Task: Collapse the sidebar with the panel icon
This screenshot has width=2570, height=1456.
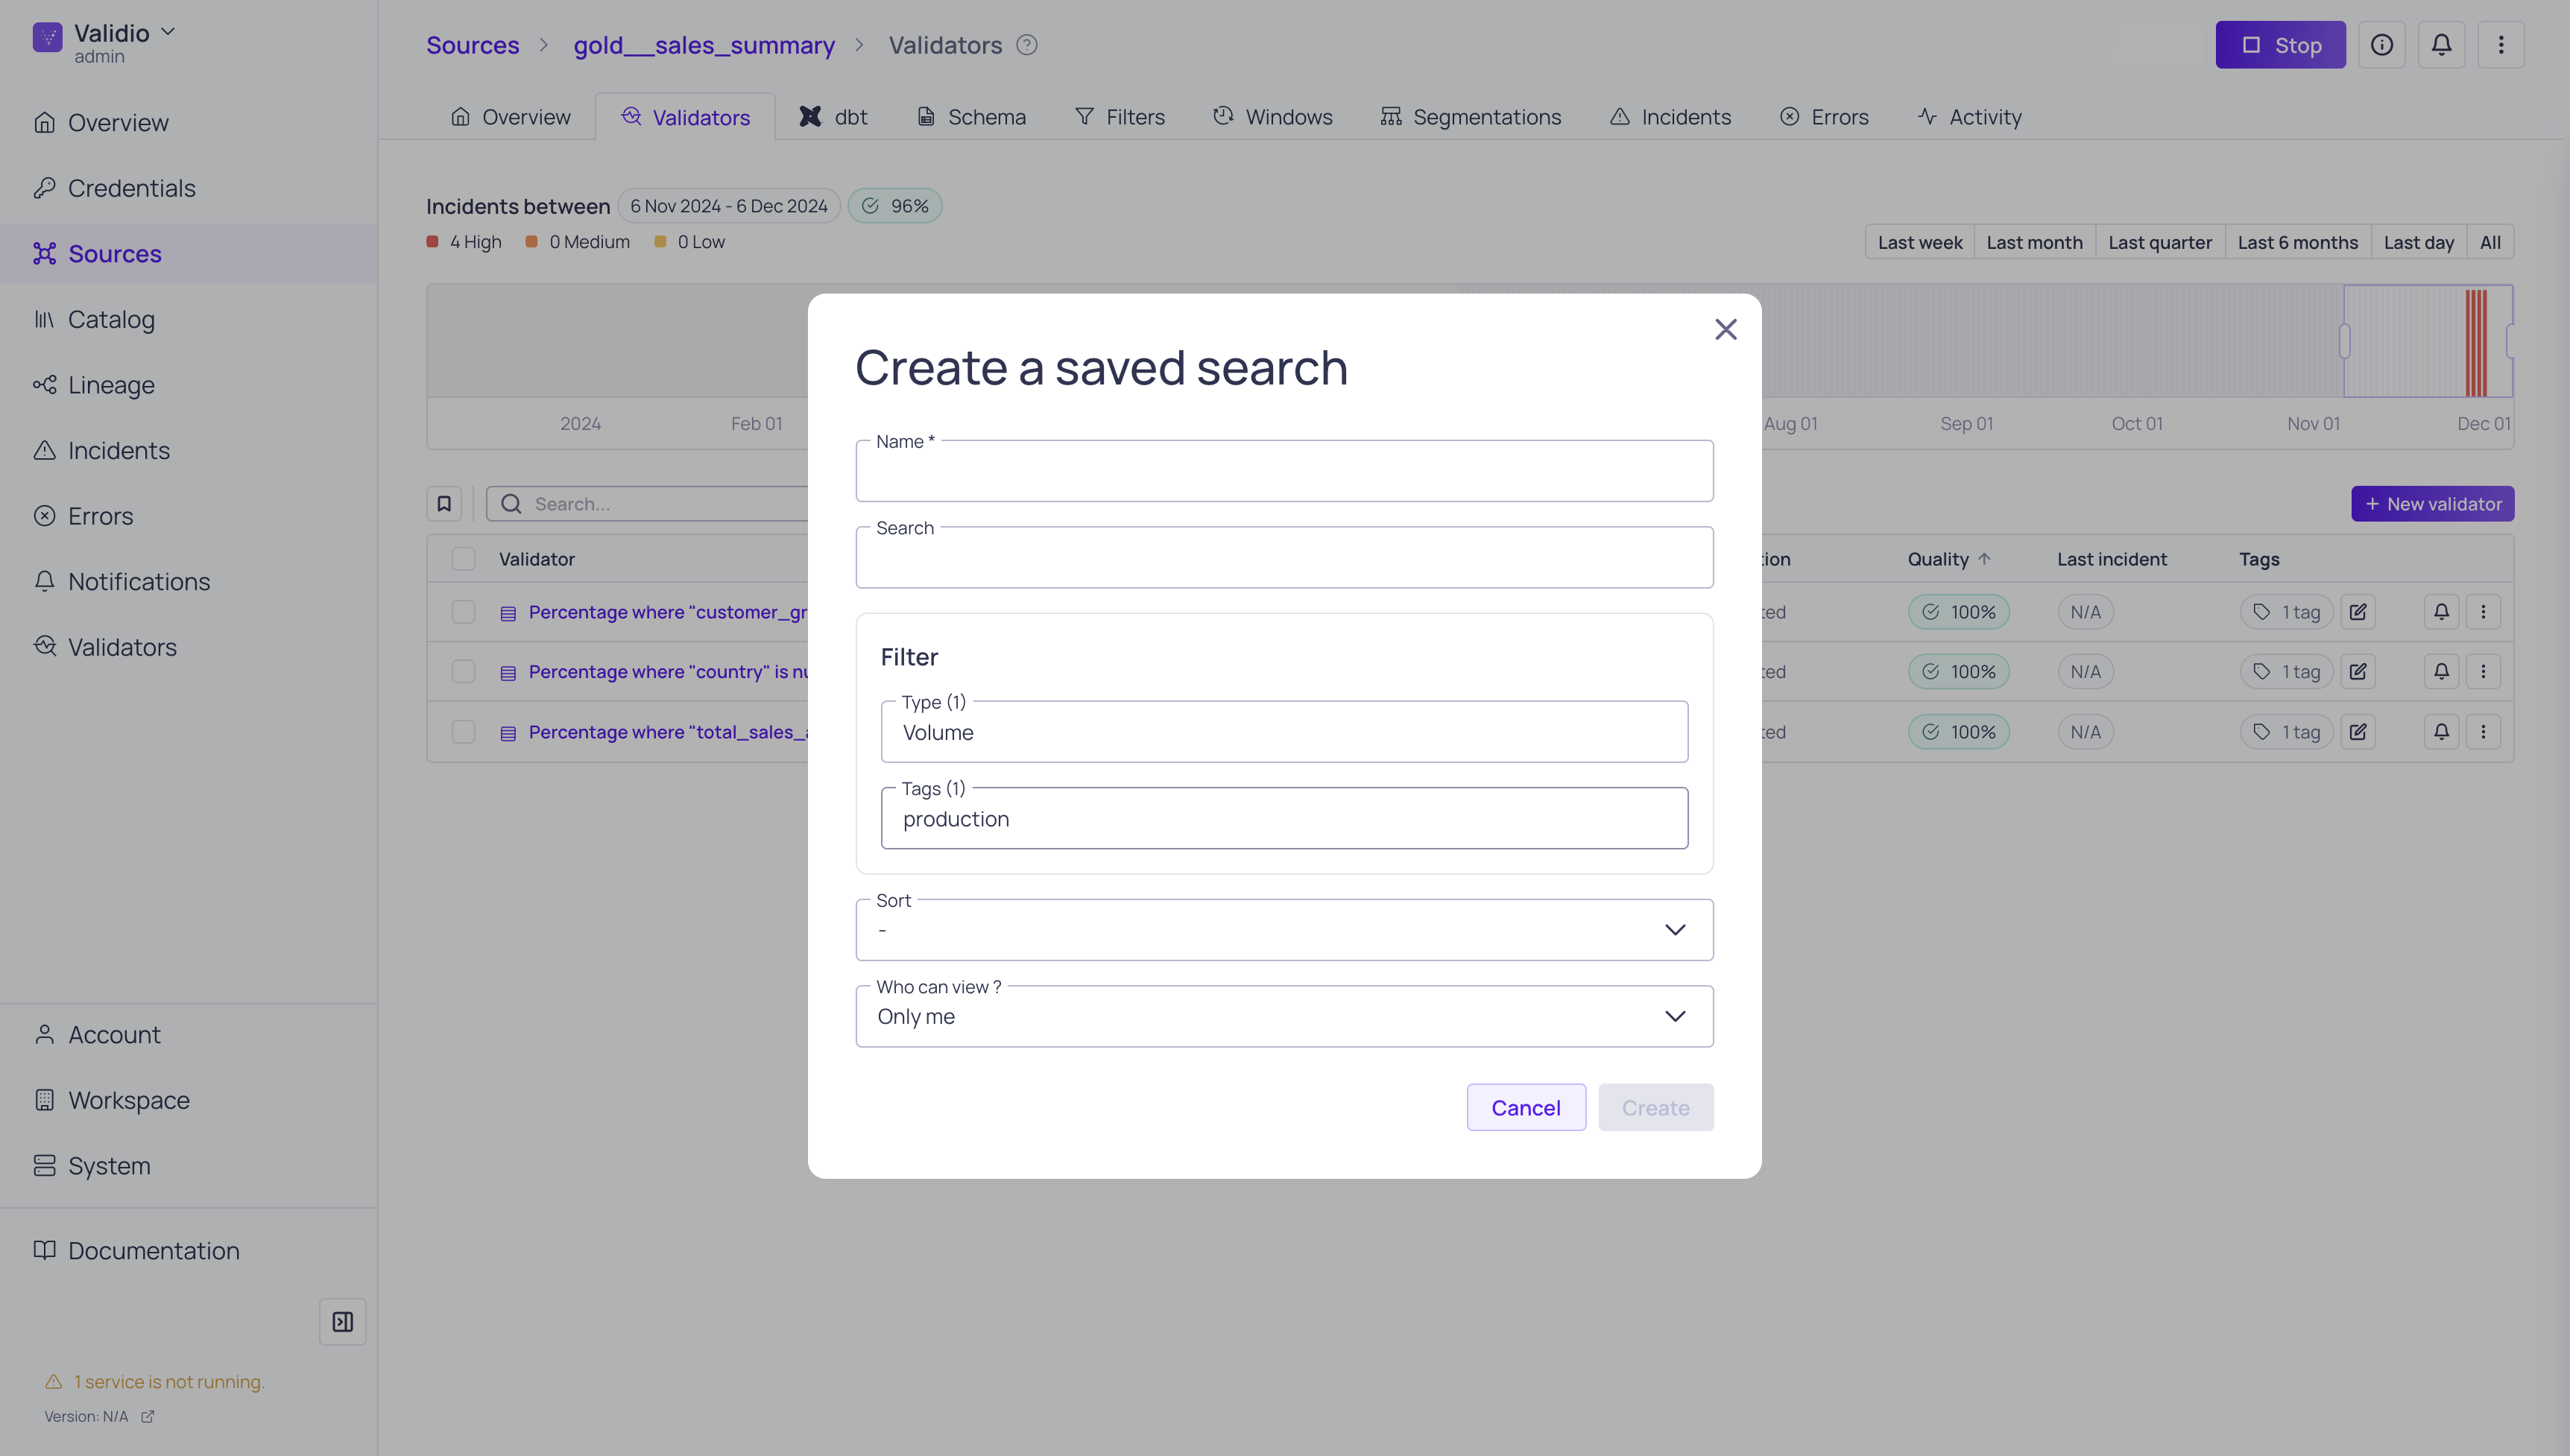Action: (342, 1322)
